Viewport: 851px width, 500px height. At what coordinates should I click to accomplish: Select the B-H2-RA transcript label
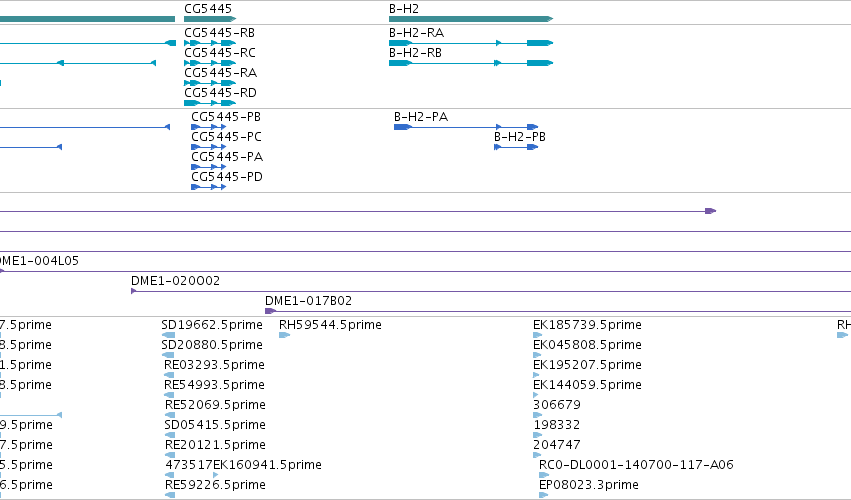(x=416, y=33)
